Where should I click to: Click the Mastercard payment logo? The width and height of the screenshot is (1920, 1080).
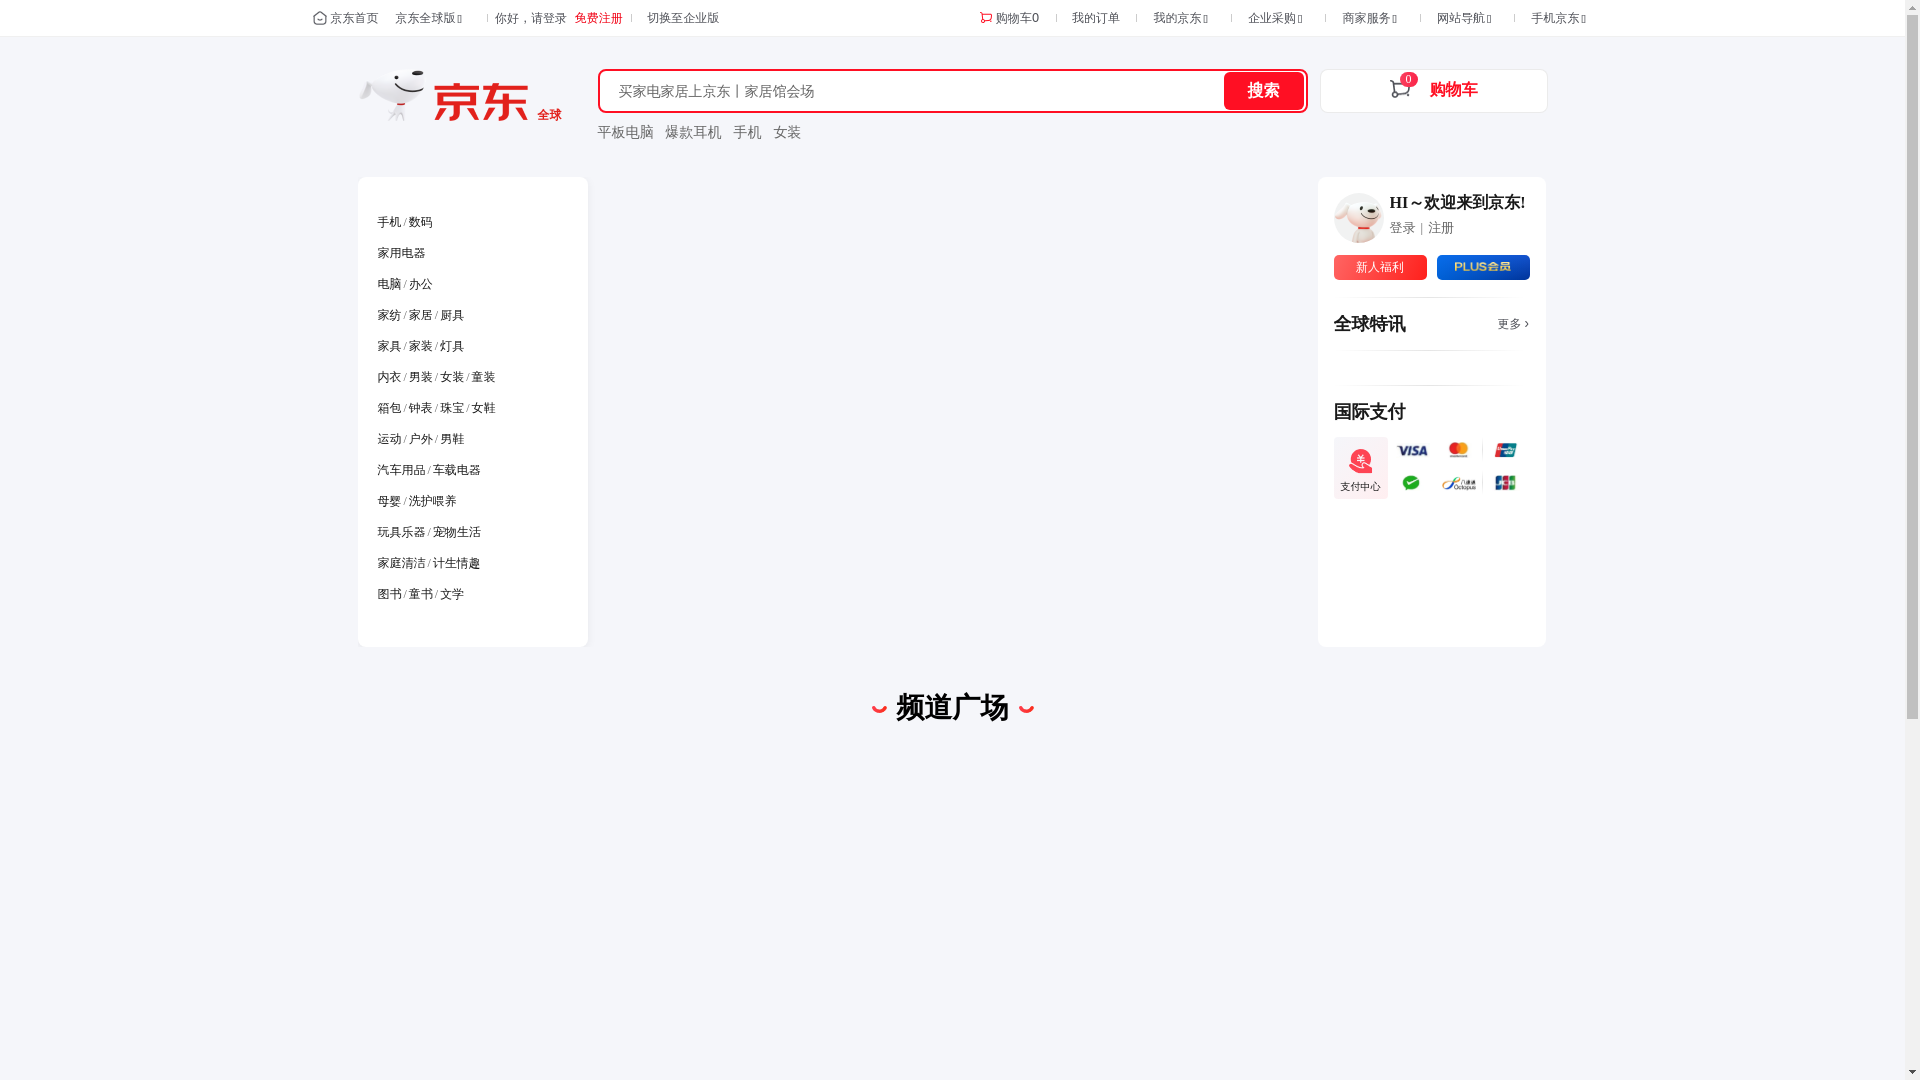[x=1458, y=451]
